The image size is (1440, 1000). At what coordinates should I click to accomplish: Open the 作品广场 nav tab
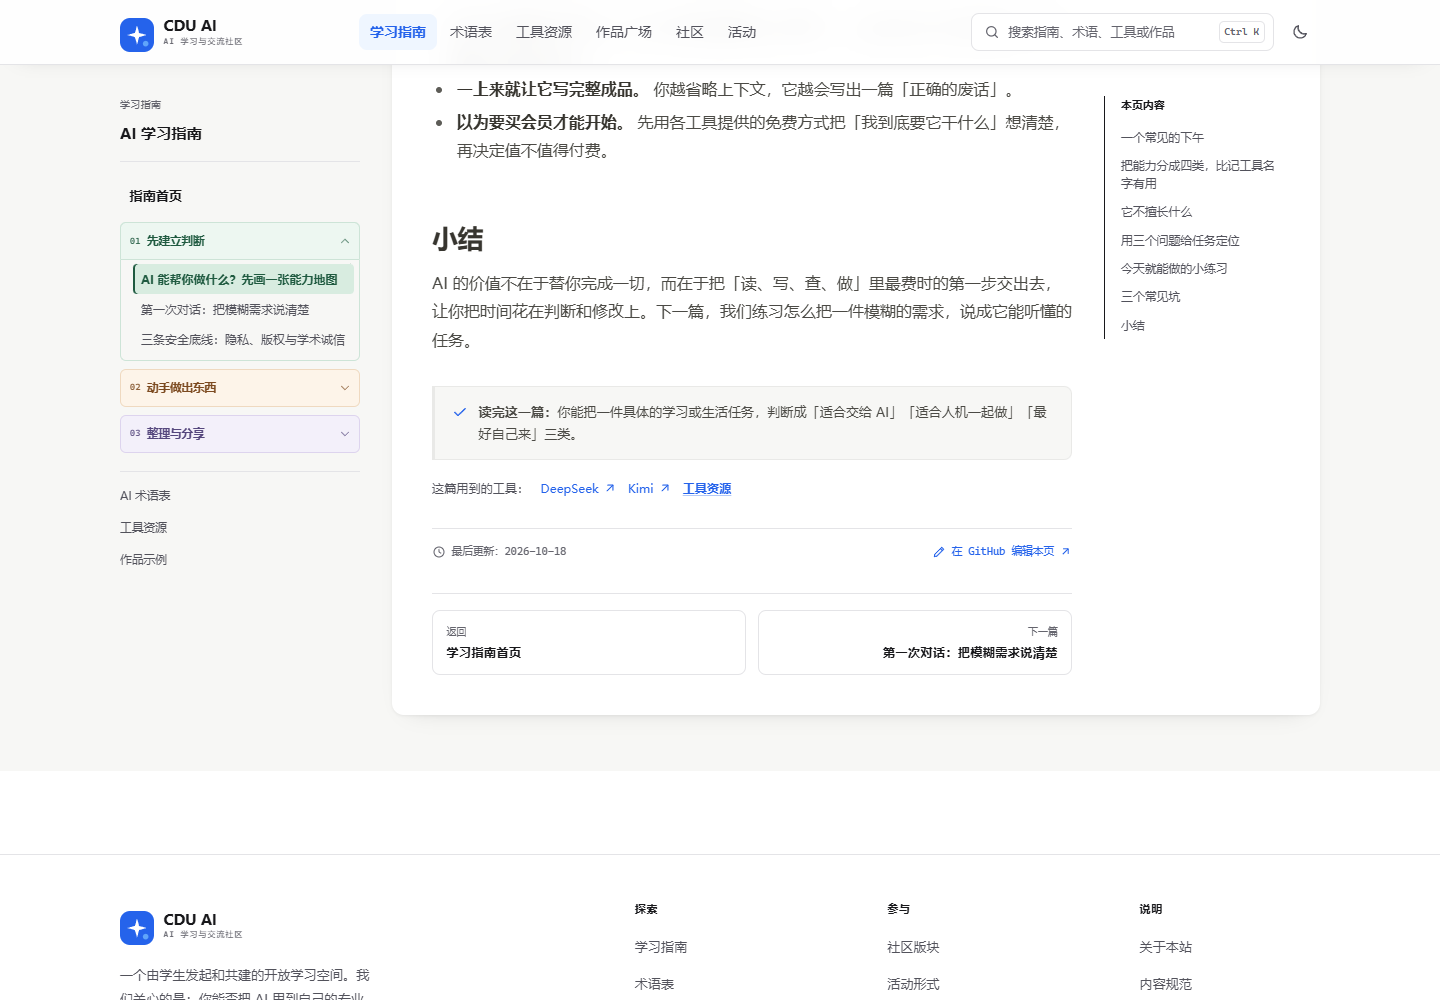tap(624, 32)
